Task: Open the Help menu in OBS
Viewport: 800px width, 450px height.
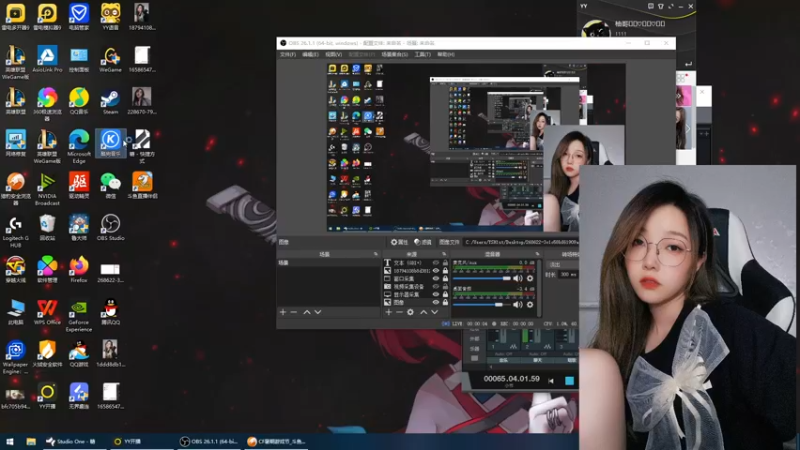Action: pos(446,55)
